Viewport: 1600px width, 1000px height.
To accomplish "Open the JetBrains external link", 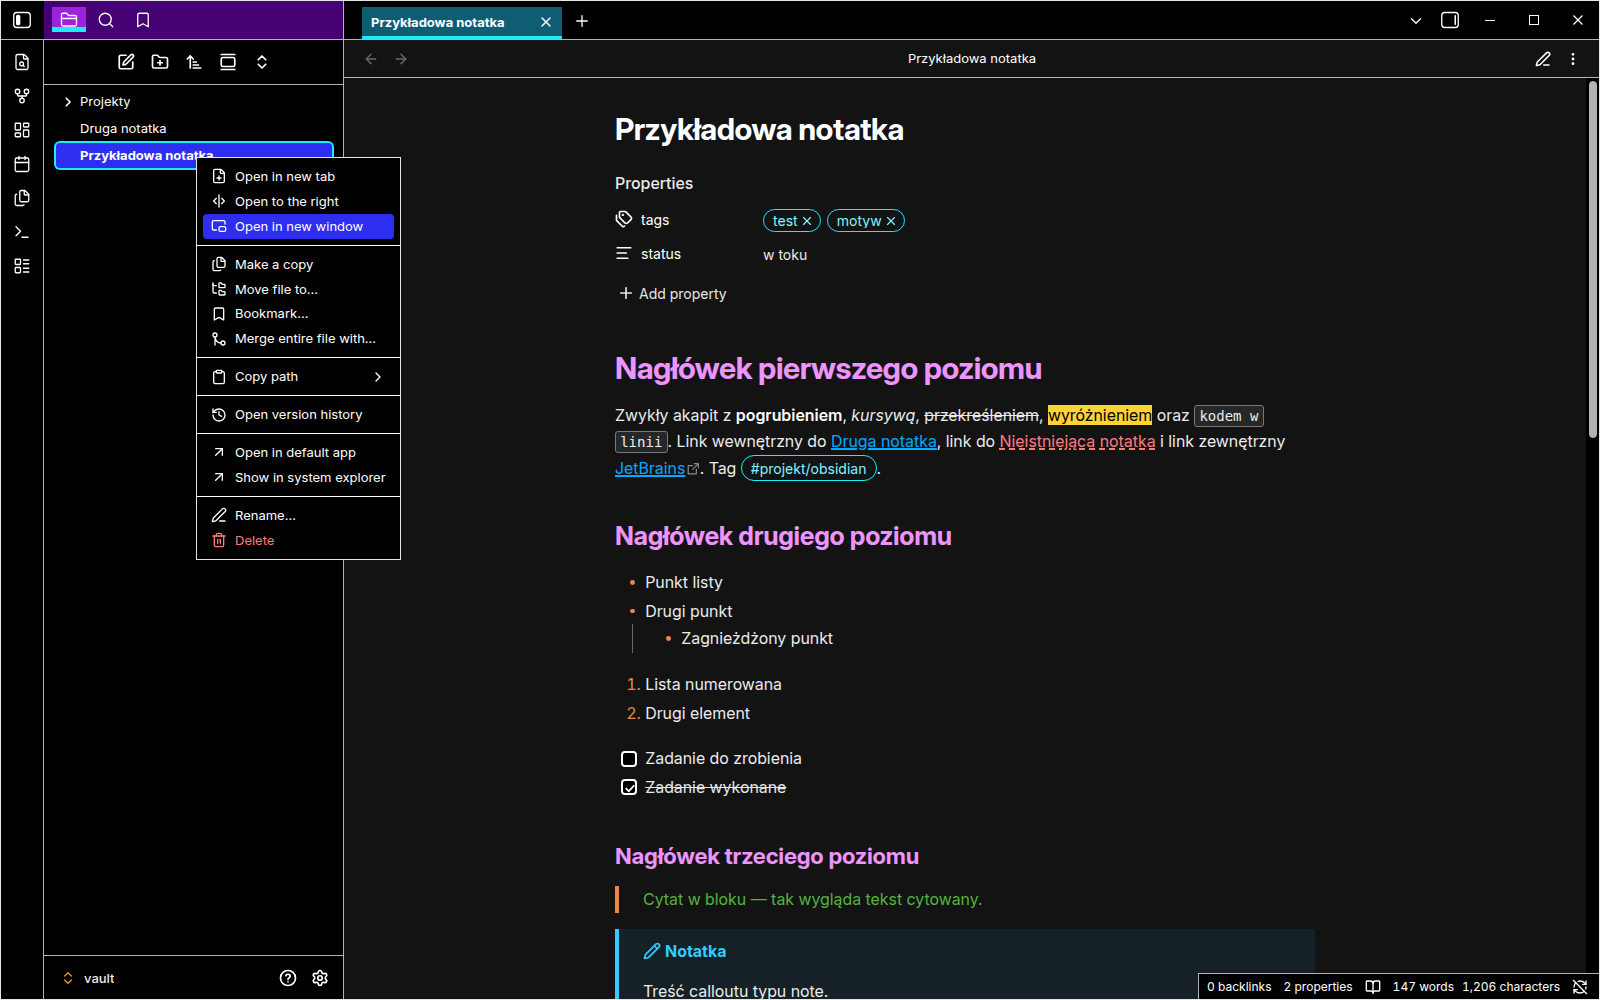I will pos(650,468).
